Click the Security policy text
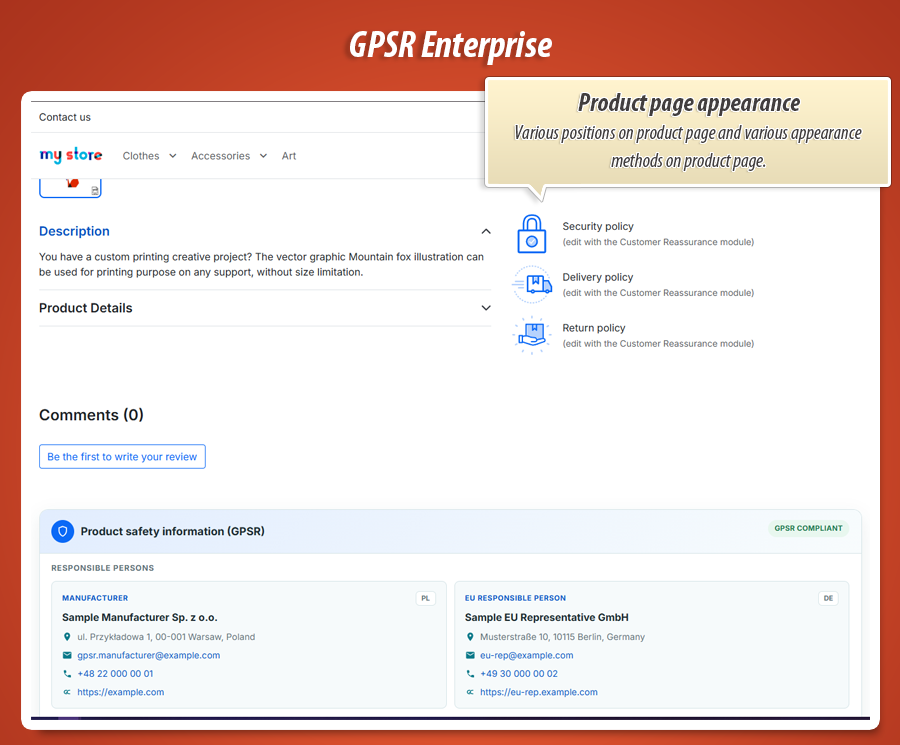Image resolution: width=900 pixels, height=745 pixels. (x=598, y=226)
